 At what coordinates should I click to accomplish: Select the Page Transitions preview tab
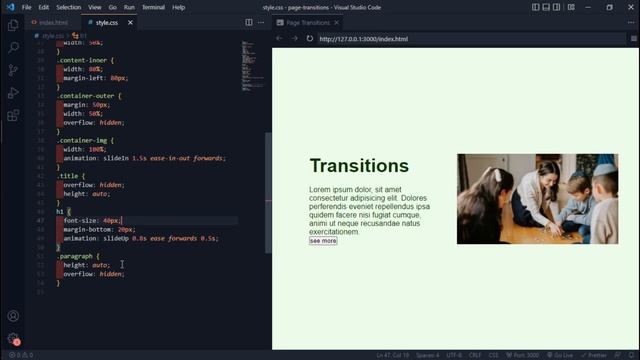coord(308,22)
